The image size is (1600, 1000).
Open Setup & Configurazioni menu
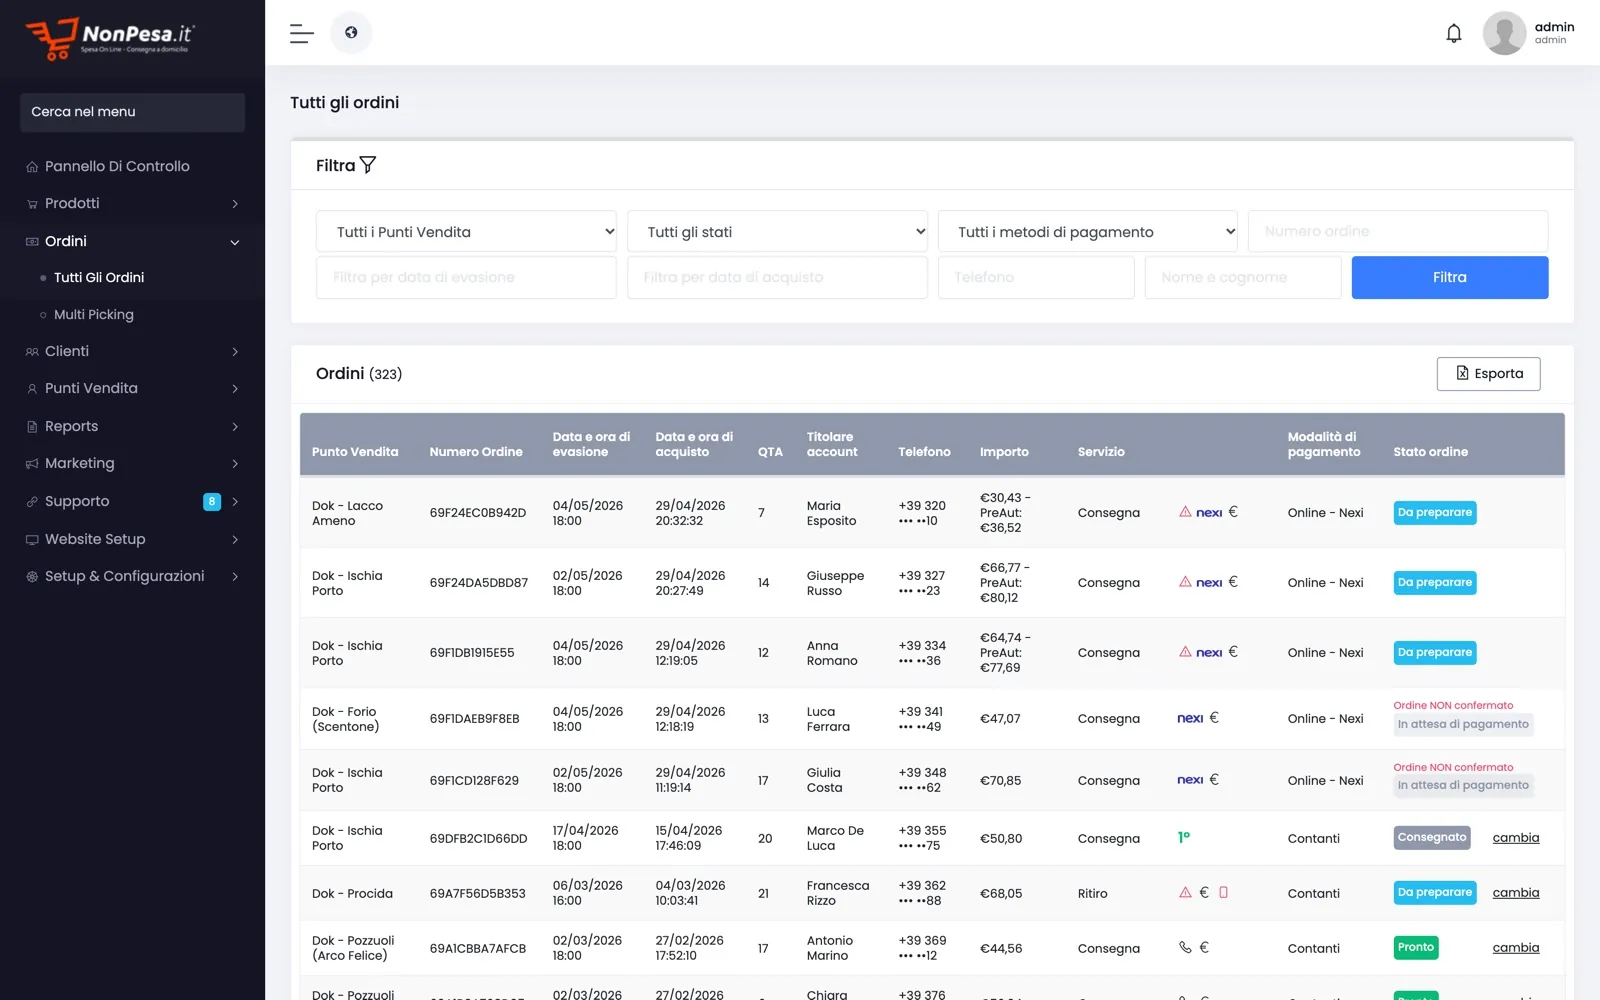(132, 576)
